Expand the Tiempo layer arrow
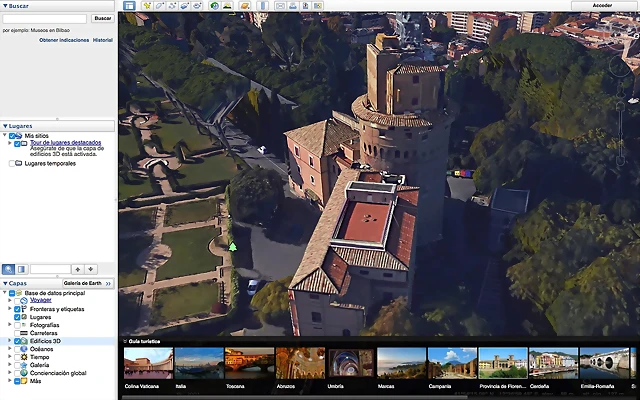The image size is (640, 400). (x=10, y=357)
